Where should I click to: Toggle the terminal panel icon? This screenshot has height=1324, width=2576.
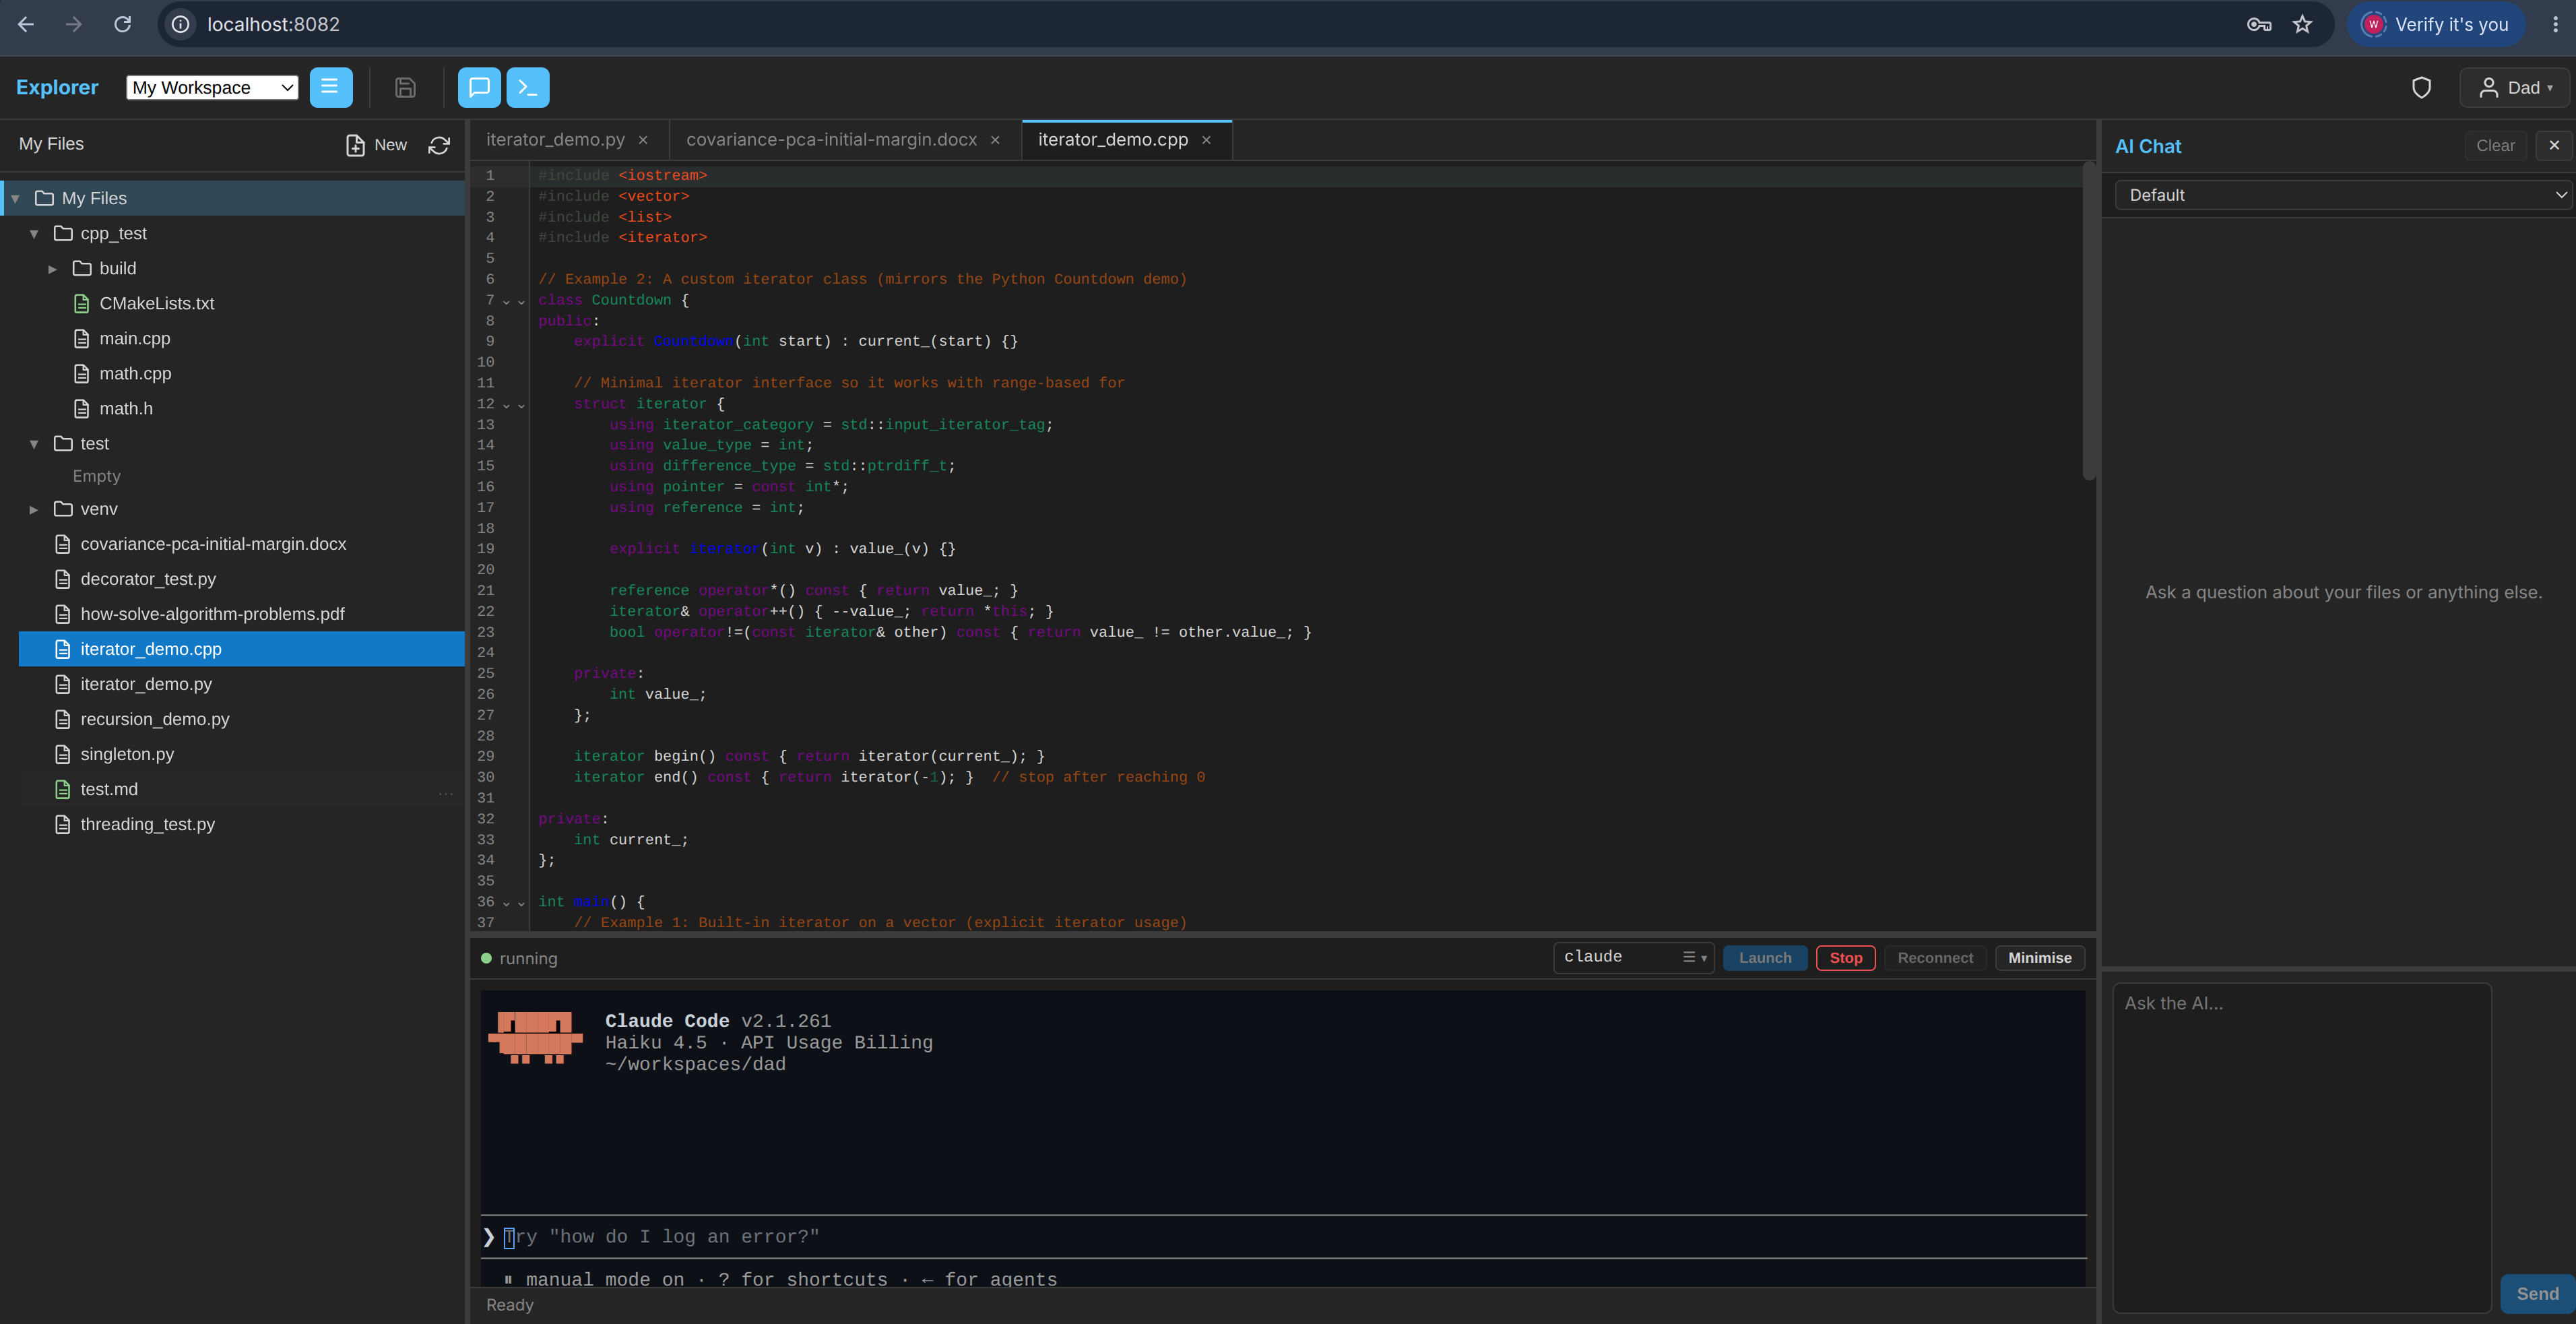(x=528, y=87)
